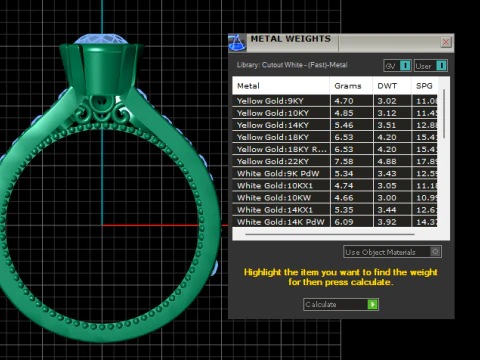
Task: Select the Yellow Gold:14KY row
Action: 335,125
